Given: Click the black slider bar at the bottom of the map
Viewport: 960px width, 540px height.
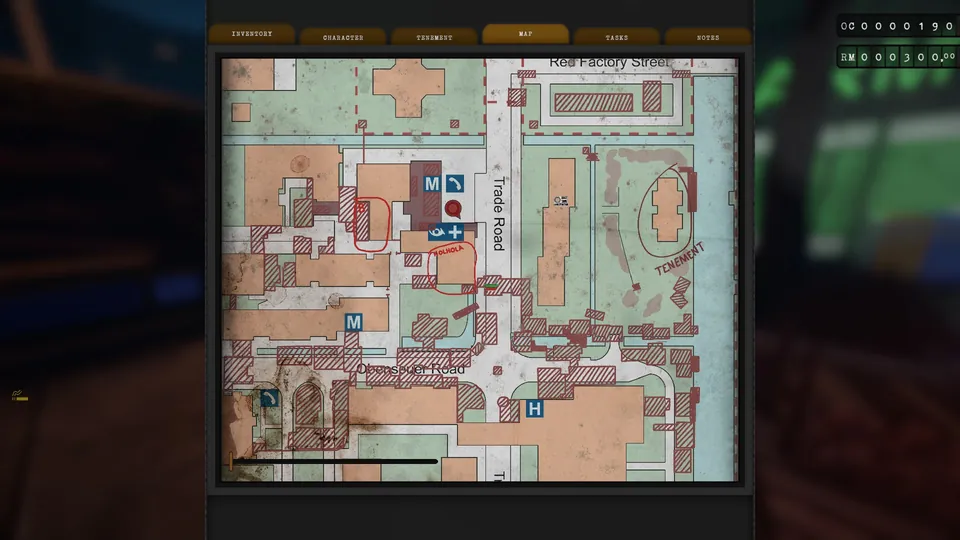Looking at the screenshot, I should click(x=334, y=461).
